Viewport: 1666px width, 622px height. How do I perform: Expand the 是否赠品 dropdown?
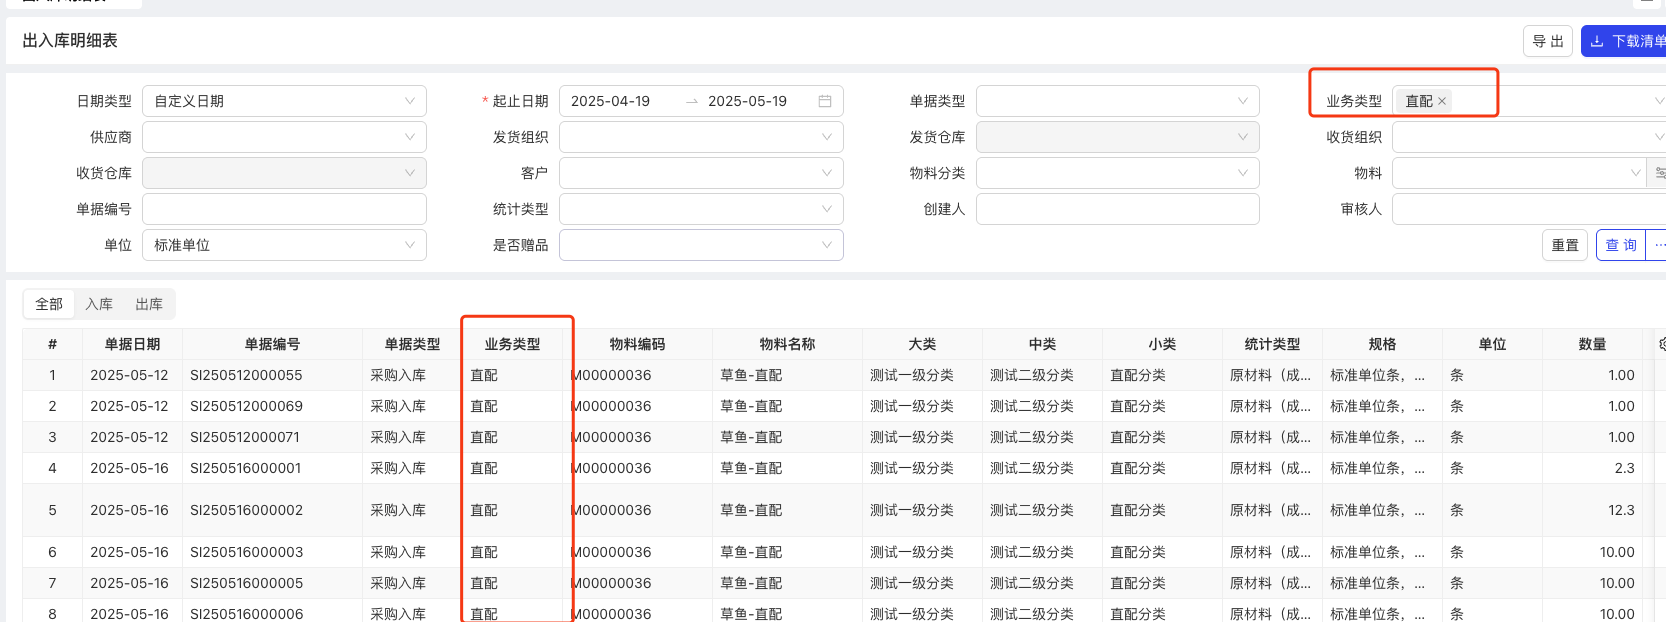(701, 245)
